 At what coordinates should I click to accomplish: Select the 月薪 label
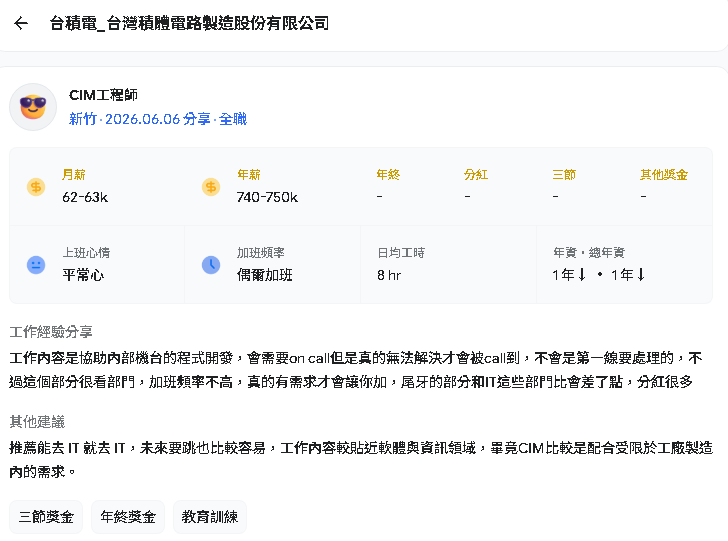[x=74, y=175]
